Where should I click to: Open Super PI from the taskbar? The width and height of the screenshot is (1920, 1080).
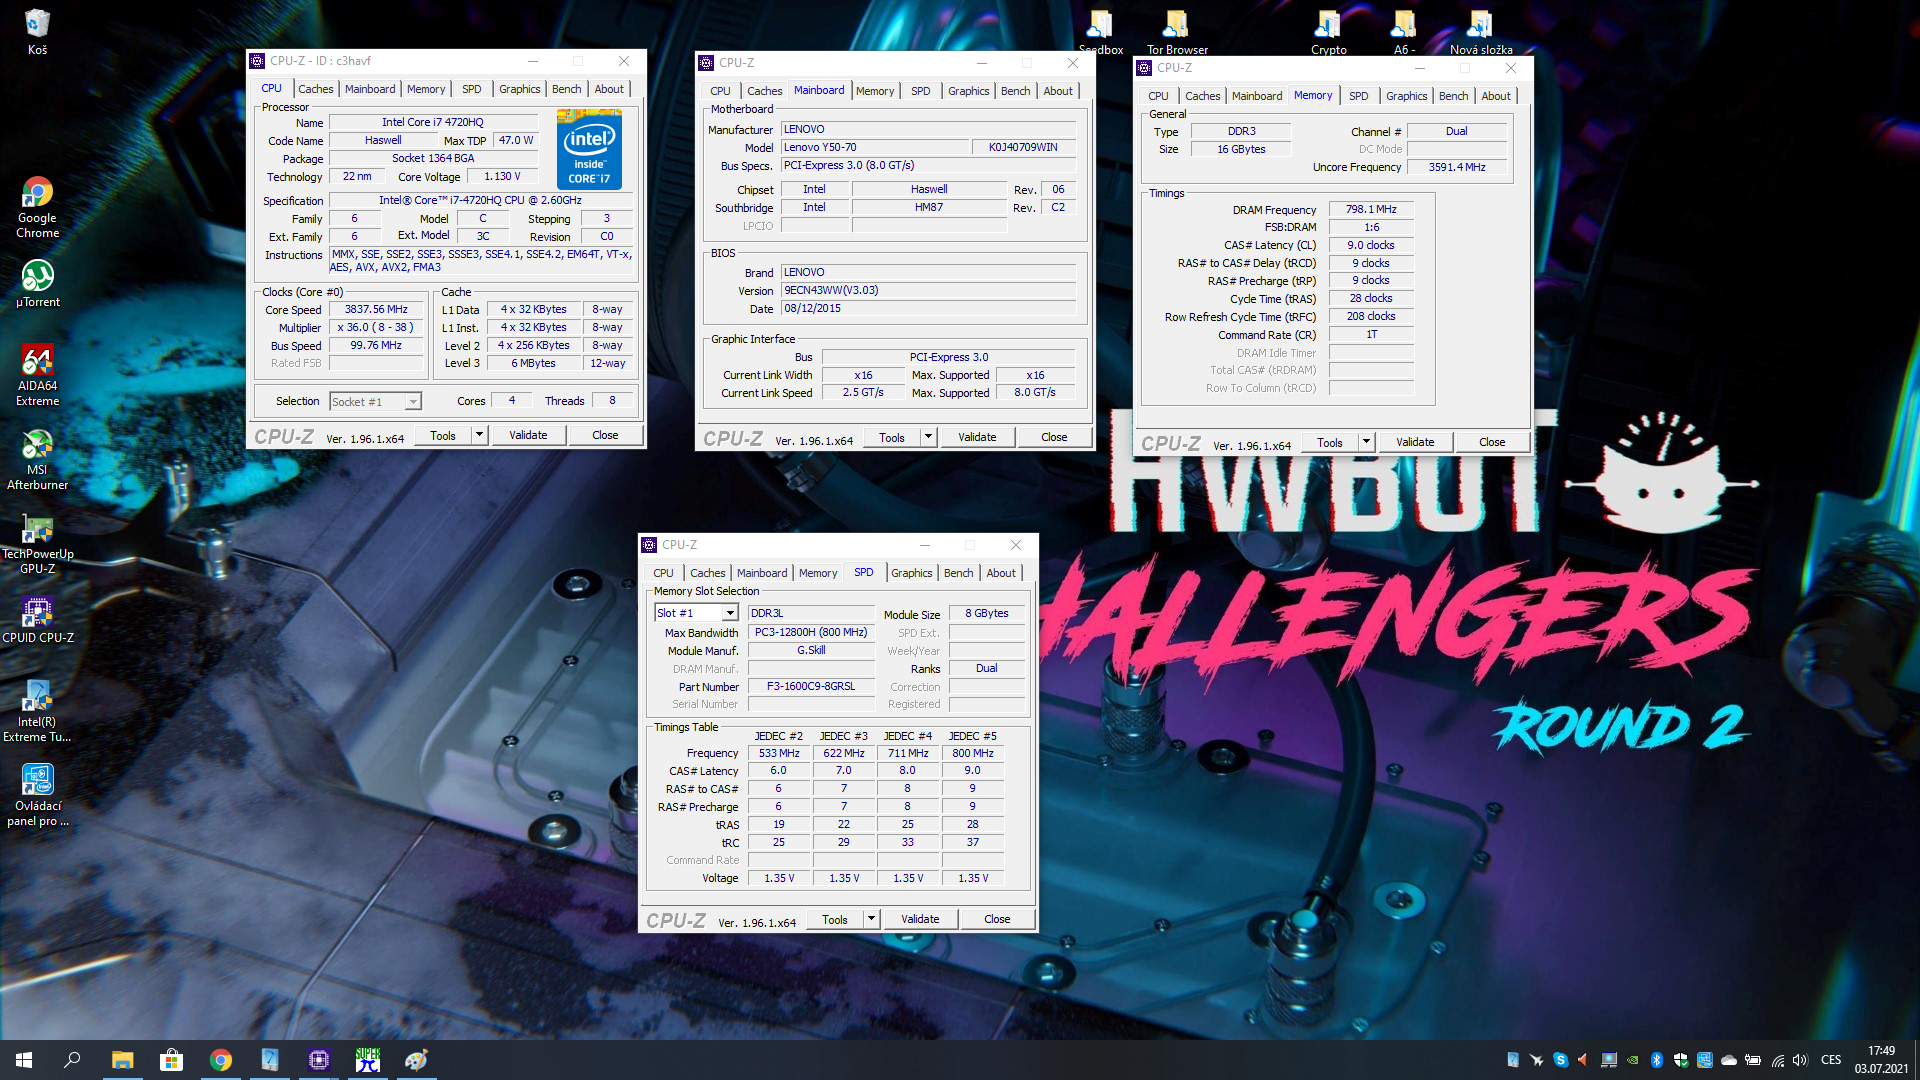click(x=367, y=1060)
